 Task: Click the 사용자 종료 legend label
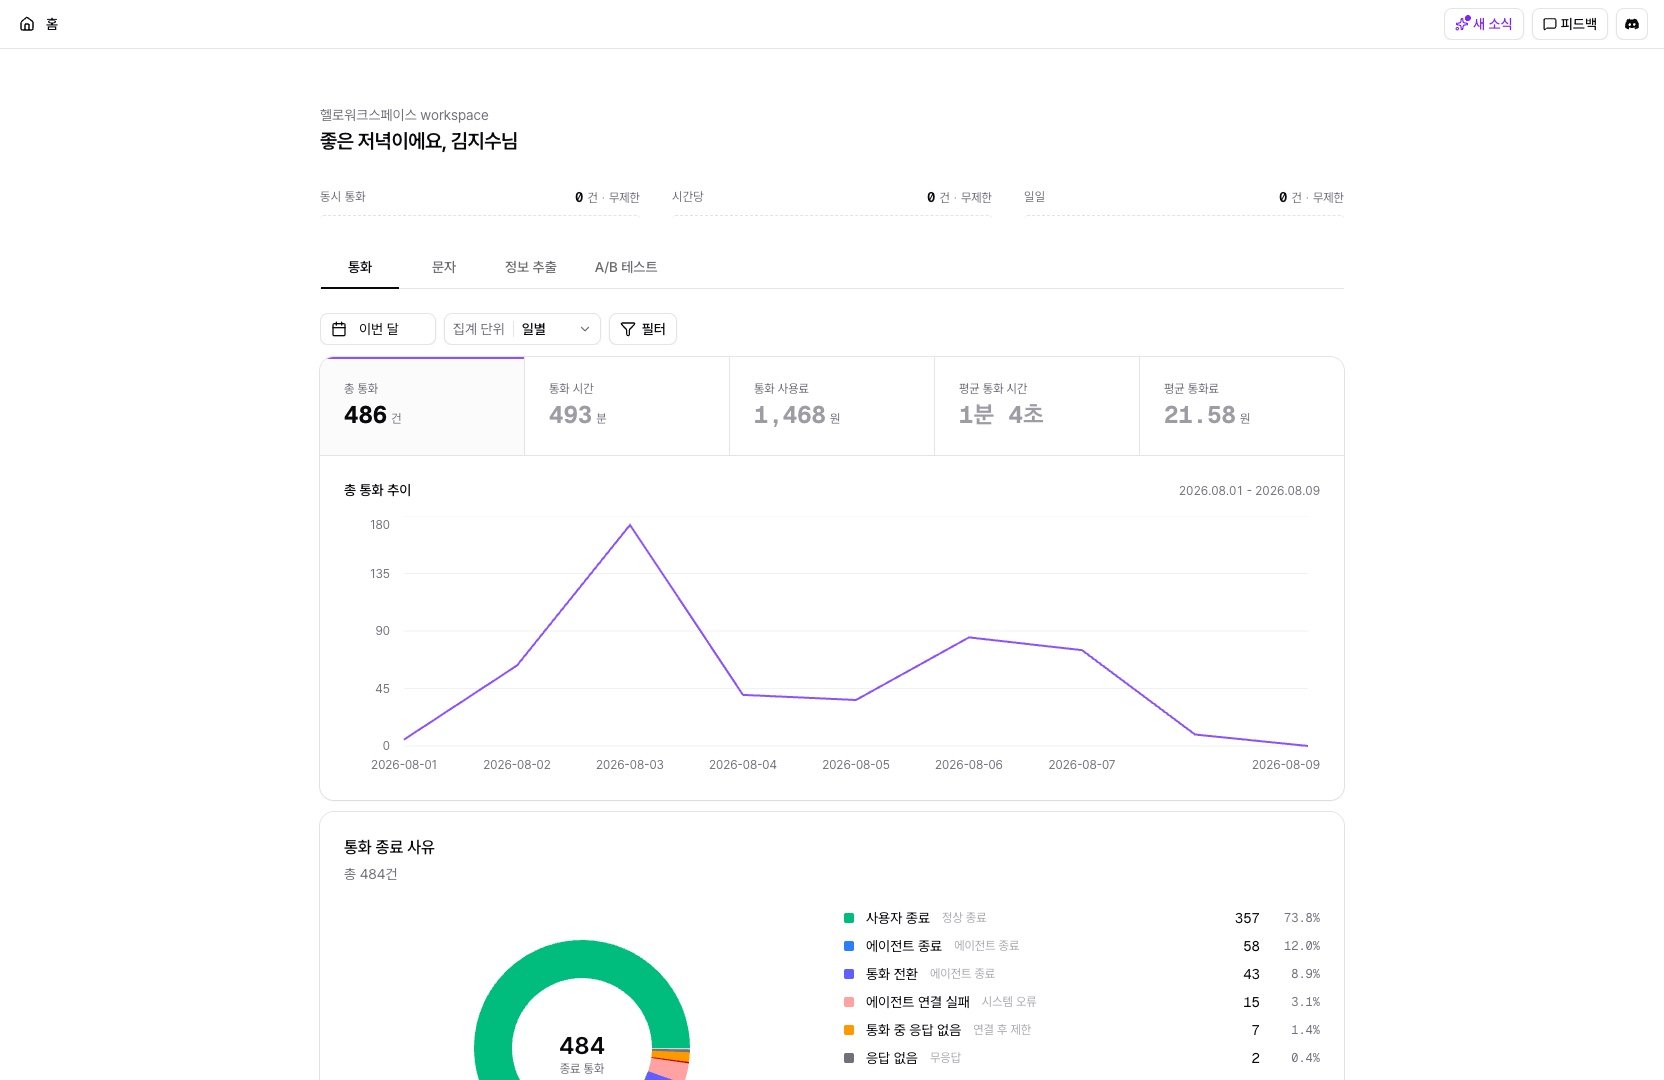click(898, 918)
